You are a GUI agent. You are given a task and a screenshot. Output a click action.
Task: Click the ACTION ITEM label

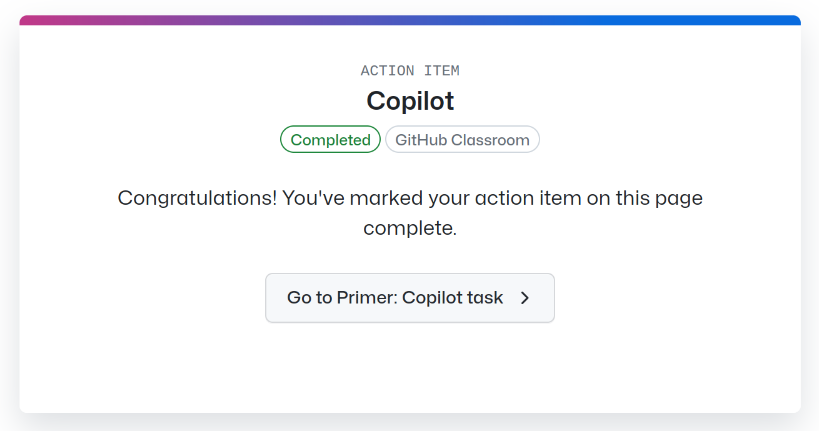410,71
